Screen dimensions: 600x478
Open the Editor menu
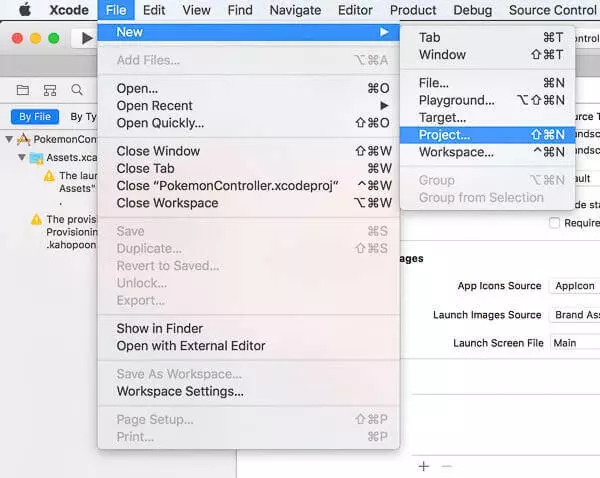tap(354, 10)
